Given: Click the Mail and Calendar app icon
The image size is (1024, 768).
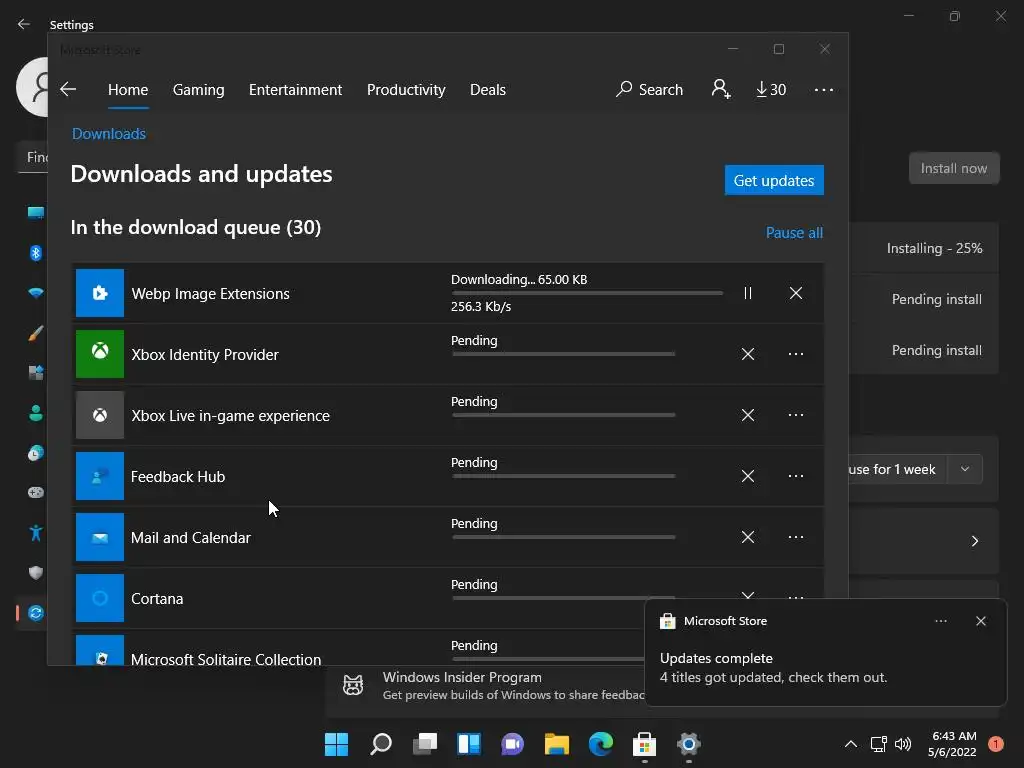Looking at the screenshot, I should point(100,537).
